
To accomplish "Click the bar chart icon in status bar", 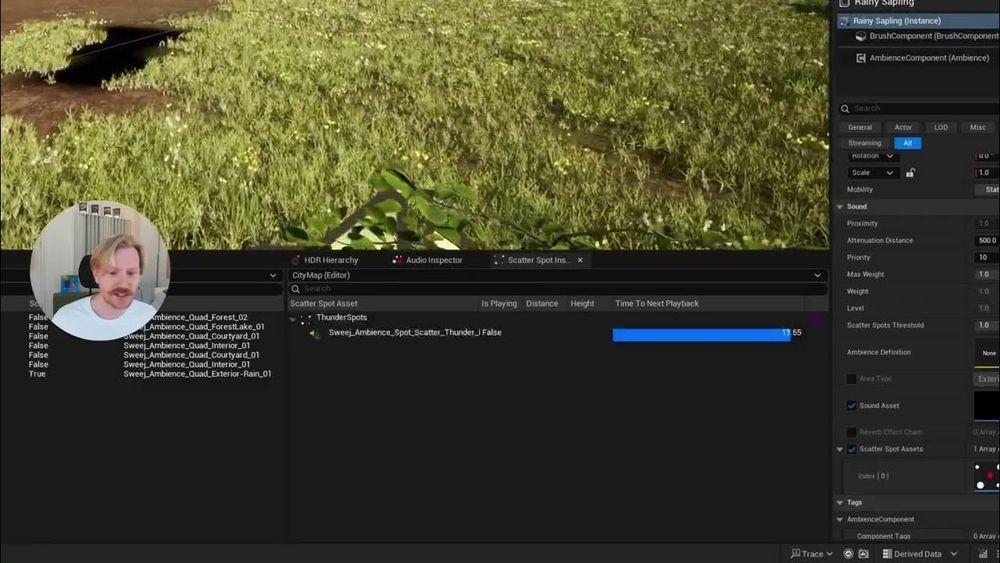I will pos(983,553).
